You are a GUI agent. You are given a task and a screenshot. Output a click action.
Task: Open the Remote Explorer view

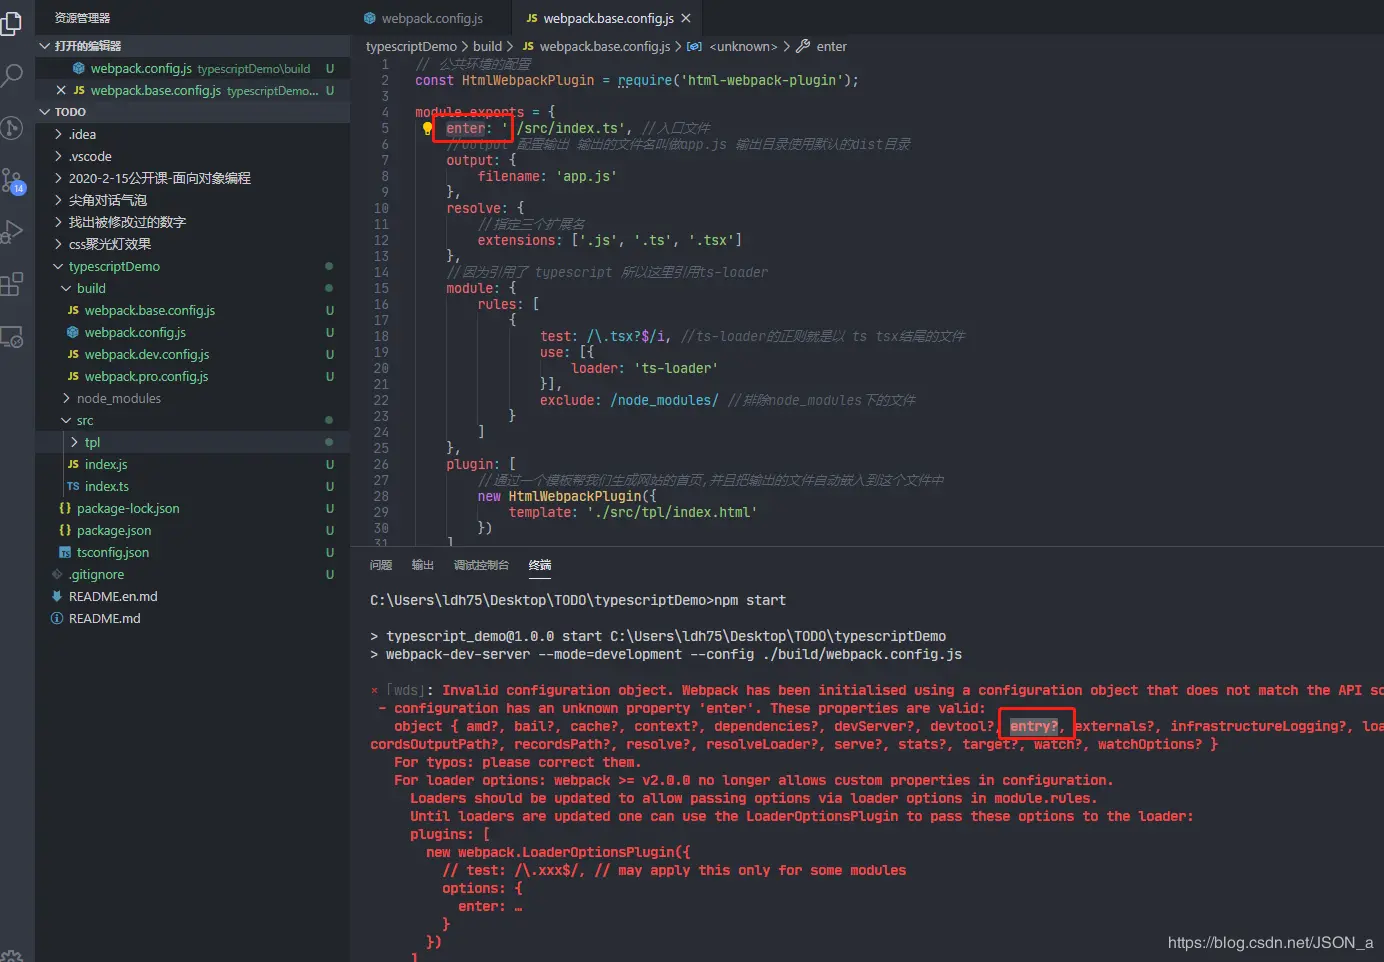pos(12,337)
